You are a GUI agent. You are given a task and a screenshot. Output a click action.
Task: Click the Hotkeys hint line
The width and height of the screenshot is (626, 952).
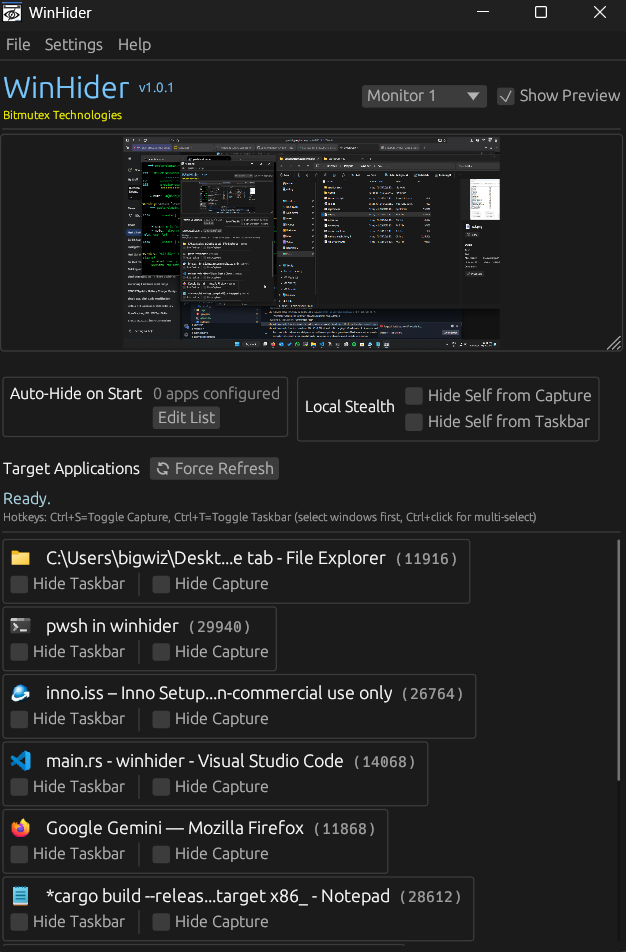(270, 517)
